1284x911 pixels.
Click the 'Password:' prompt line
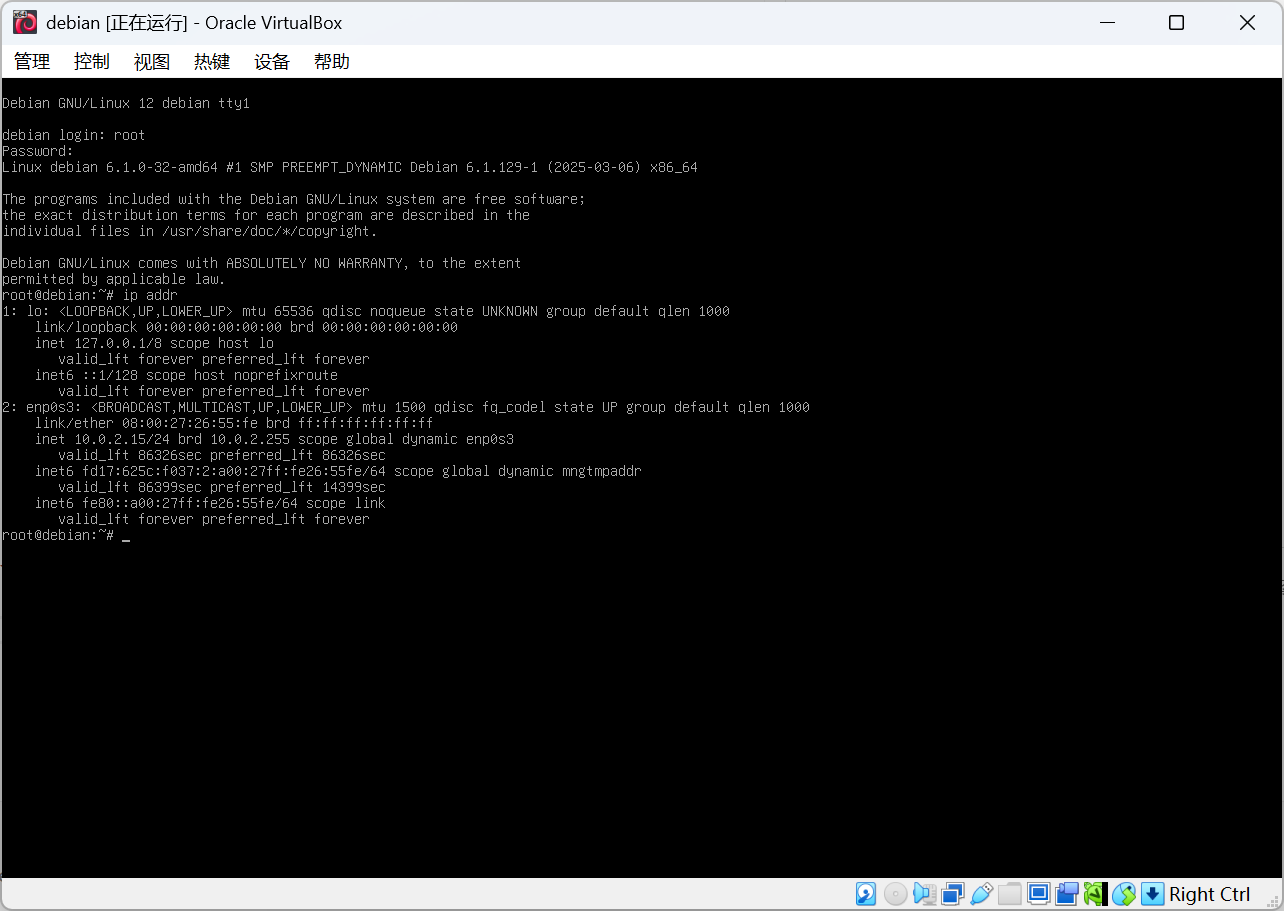[x=38, y=151]
